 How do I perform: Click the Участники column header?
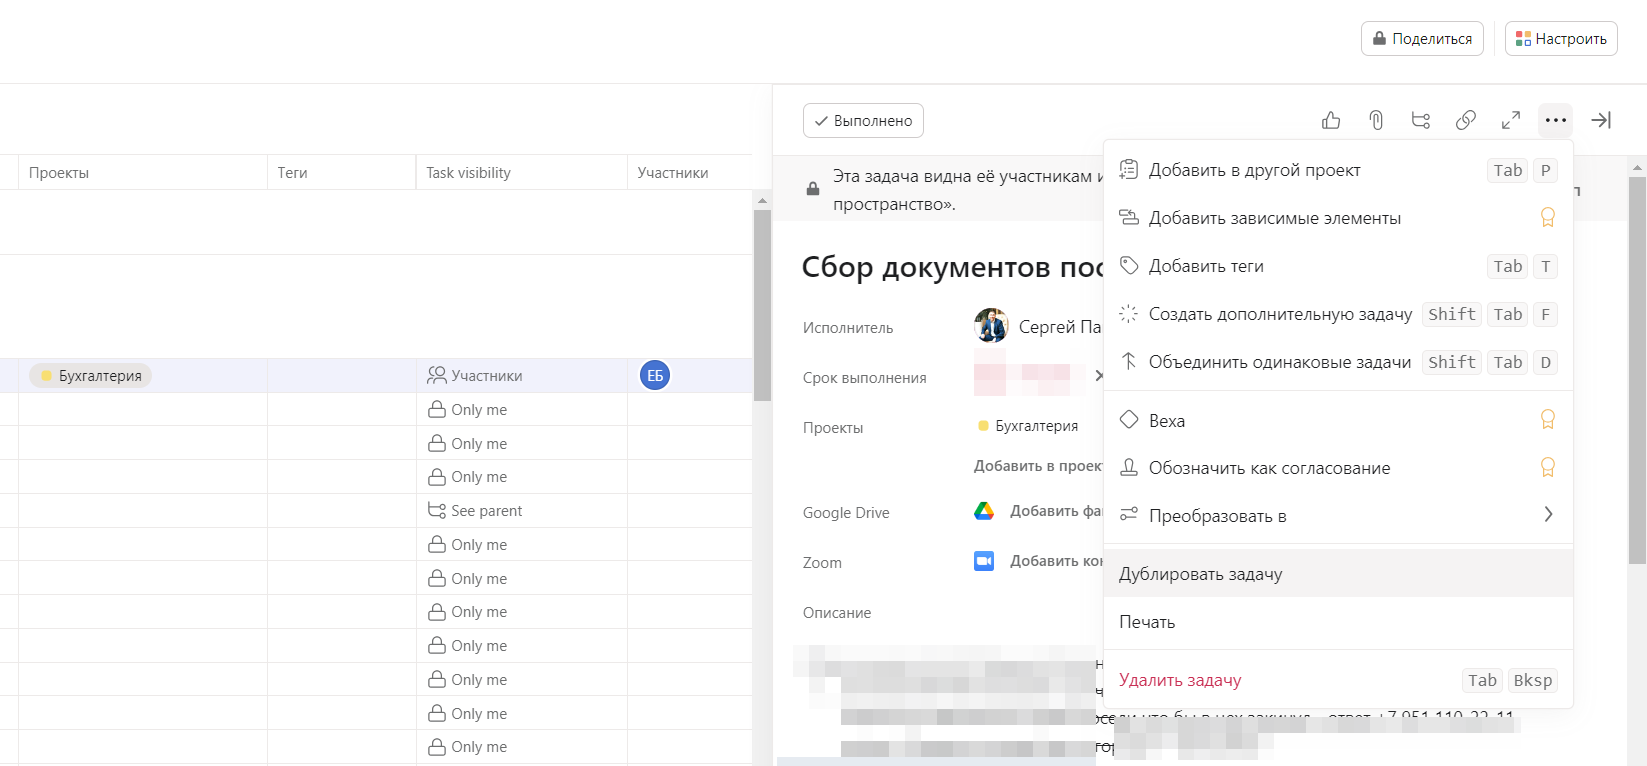click(689, 173)
